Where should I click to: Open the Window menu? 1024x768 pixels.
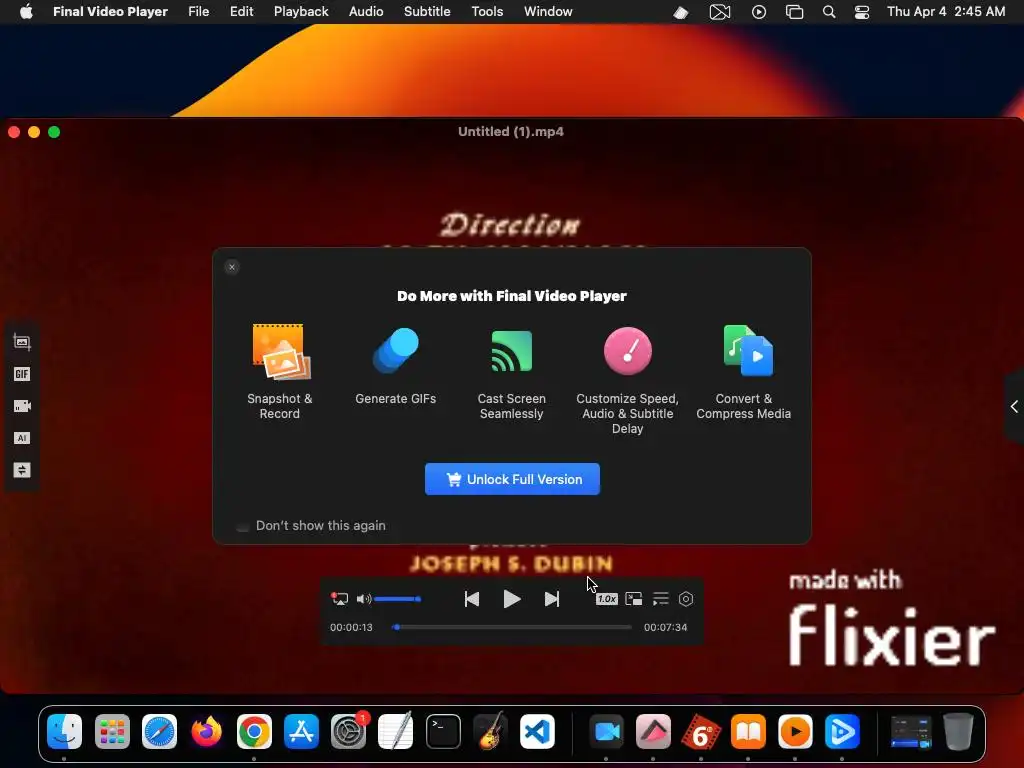click(x=548, y=12)
